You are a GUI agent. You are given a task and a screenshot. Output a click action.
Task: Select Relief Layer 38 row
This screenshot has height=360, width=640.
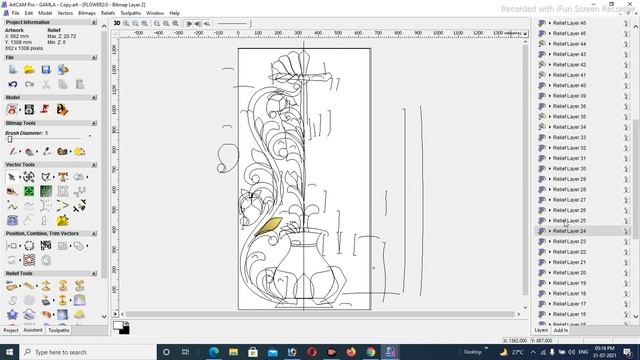pyautogui.click(x=582, y=106)
